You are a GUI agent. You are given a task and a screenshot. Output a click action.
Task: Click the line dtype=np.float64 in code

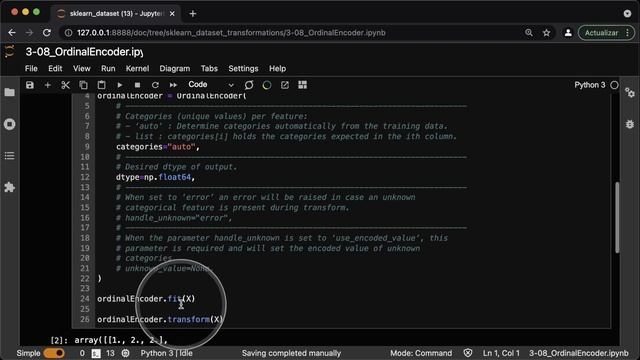155,177
